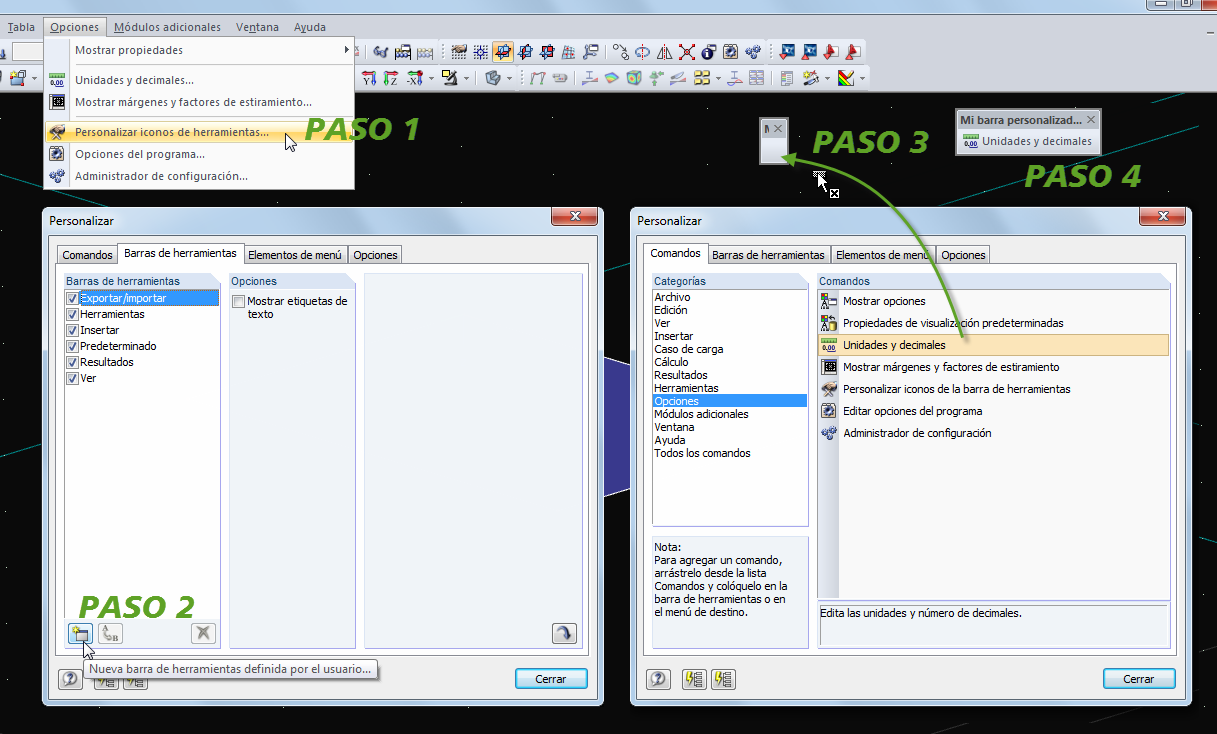
Task: Open the Módulos adicionales menu
Action: click(x=167, y=27)
